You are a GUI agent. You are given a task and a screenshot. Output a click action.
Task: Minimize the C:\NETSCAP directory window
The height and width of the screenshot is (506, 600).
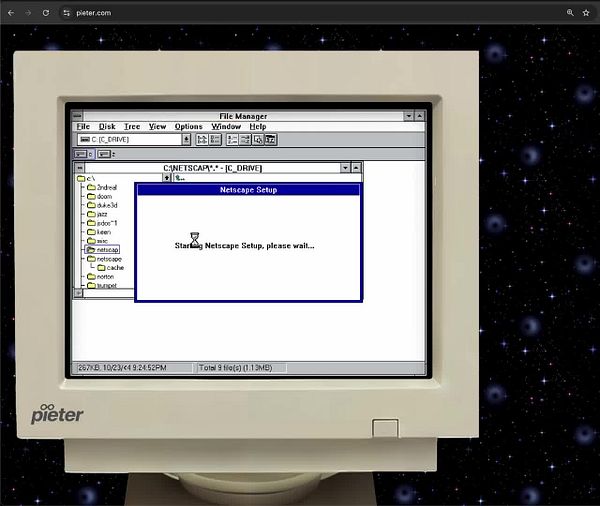345,168
